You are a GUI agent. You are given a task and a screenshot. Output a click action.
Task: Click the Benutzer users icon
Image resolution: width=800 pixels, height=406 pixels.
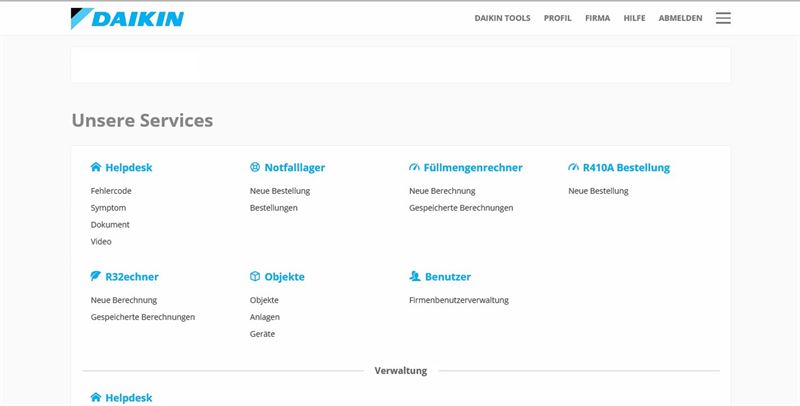point(414,277)
